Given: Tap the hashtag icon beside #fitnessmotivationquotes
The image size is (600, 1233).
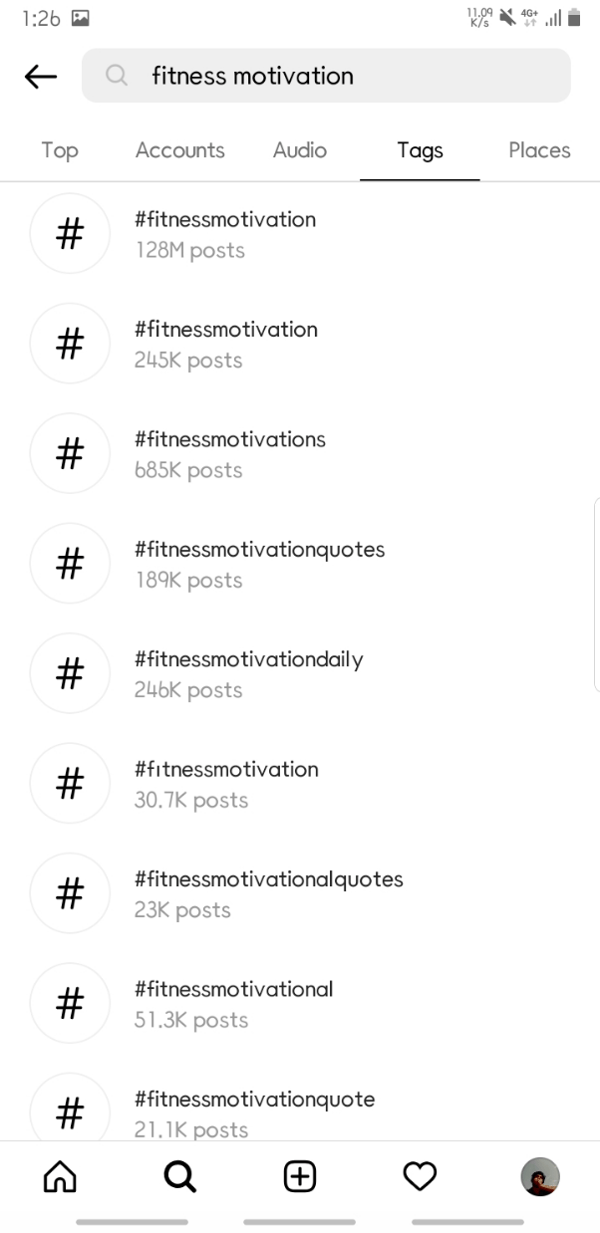Looking at the screenshot, I should tap(70, 563).
